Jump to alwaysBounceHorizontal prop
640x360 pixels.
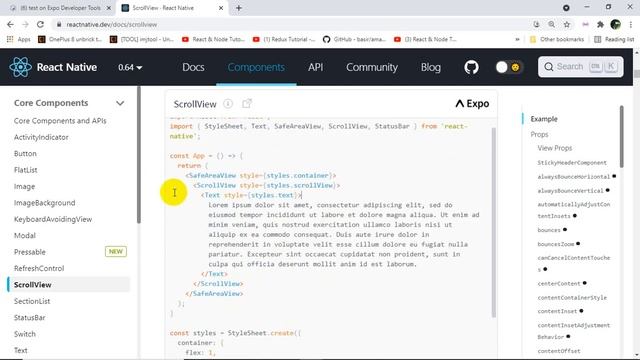pos(573,176)
